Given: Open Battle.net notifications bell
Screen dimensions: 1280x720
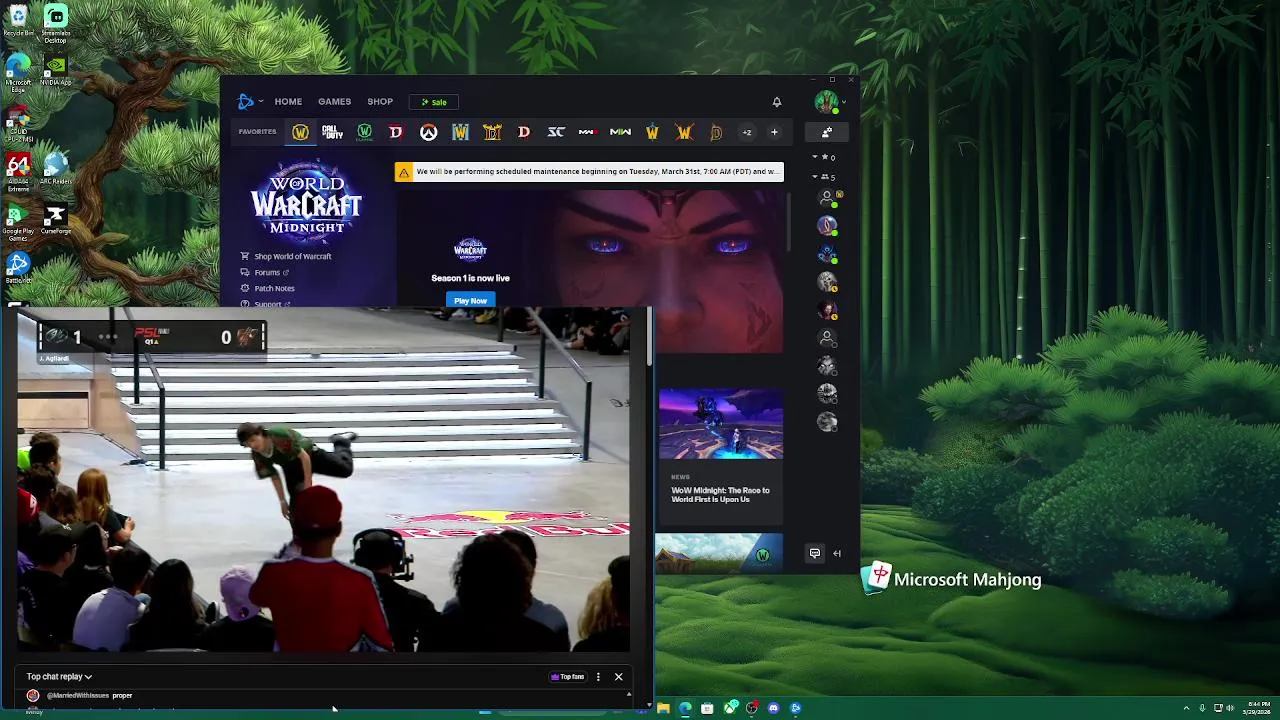Looking at the screenshot, I should [776, 102].
